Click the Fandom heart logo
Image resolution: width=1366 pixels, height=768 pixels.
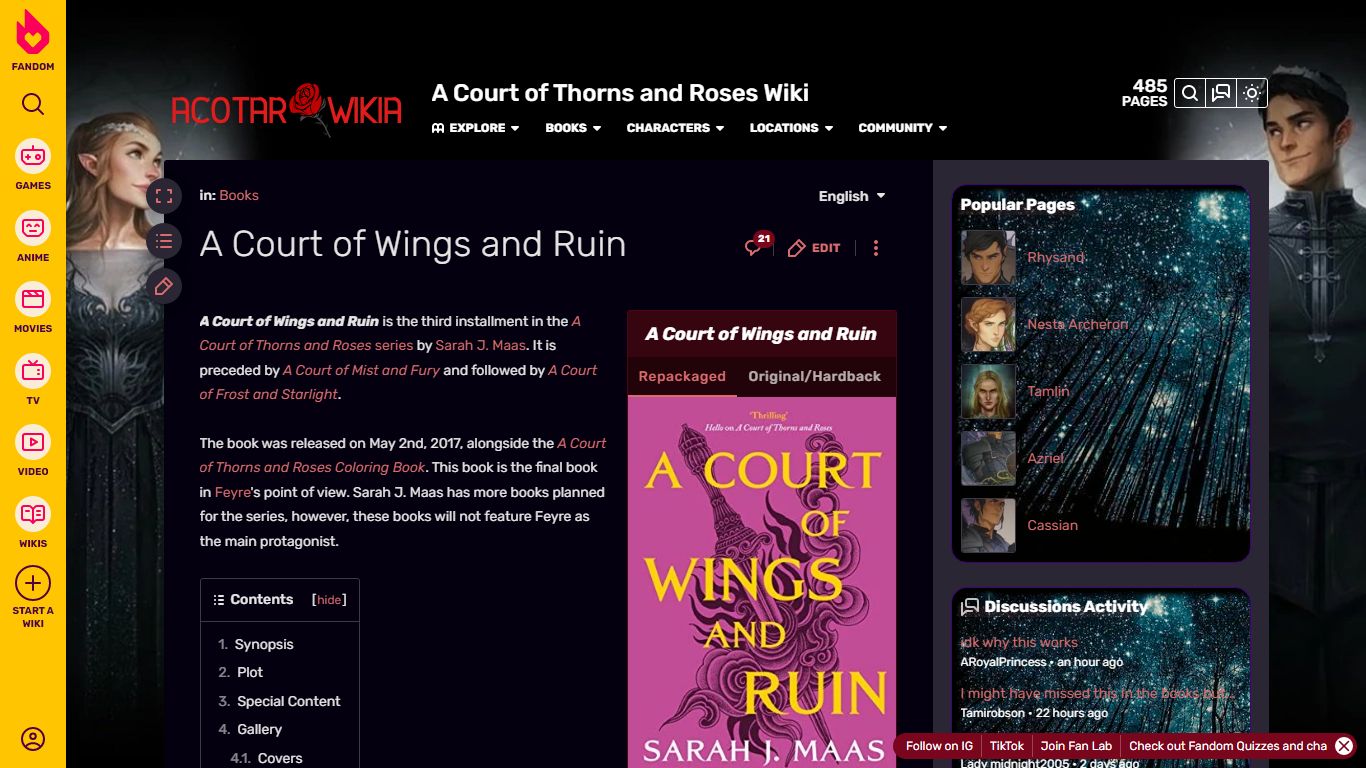tap(33, 32)
